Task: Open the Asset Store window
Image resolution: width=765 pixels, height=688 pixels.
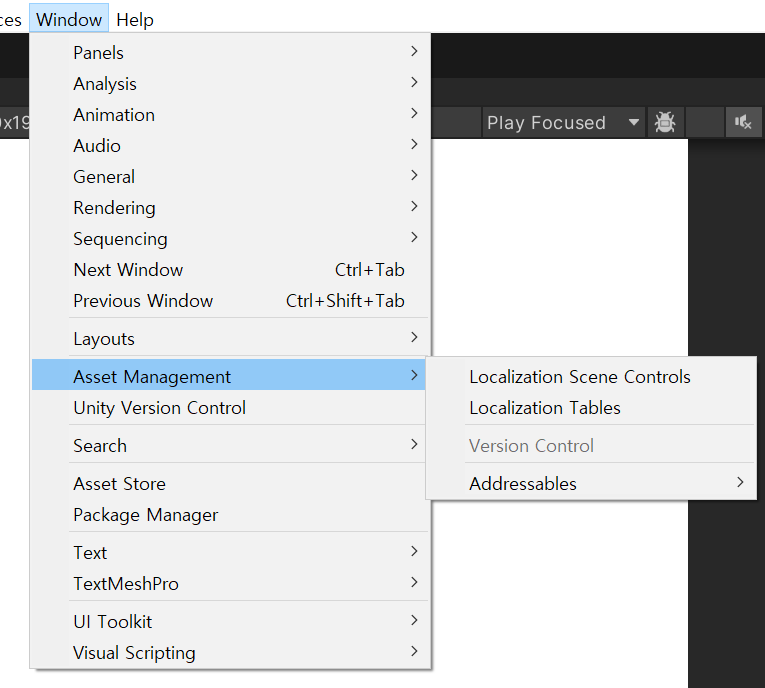Action: click(x=230, y=484)
